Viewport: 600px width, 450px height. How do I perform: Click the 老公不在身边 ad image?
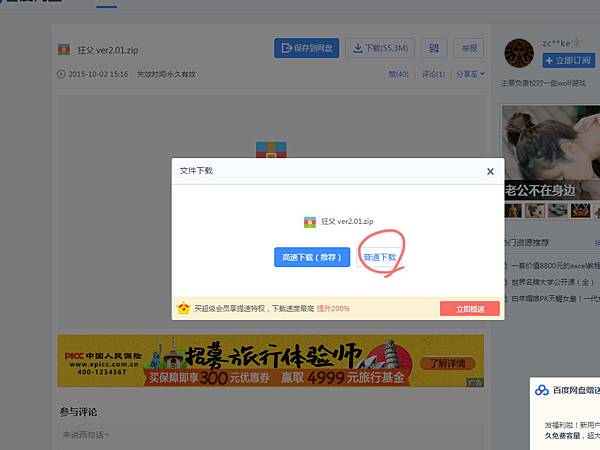(551, 152)
